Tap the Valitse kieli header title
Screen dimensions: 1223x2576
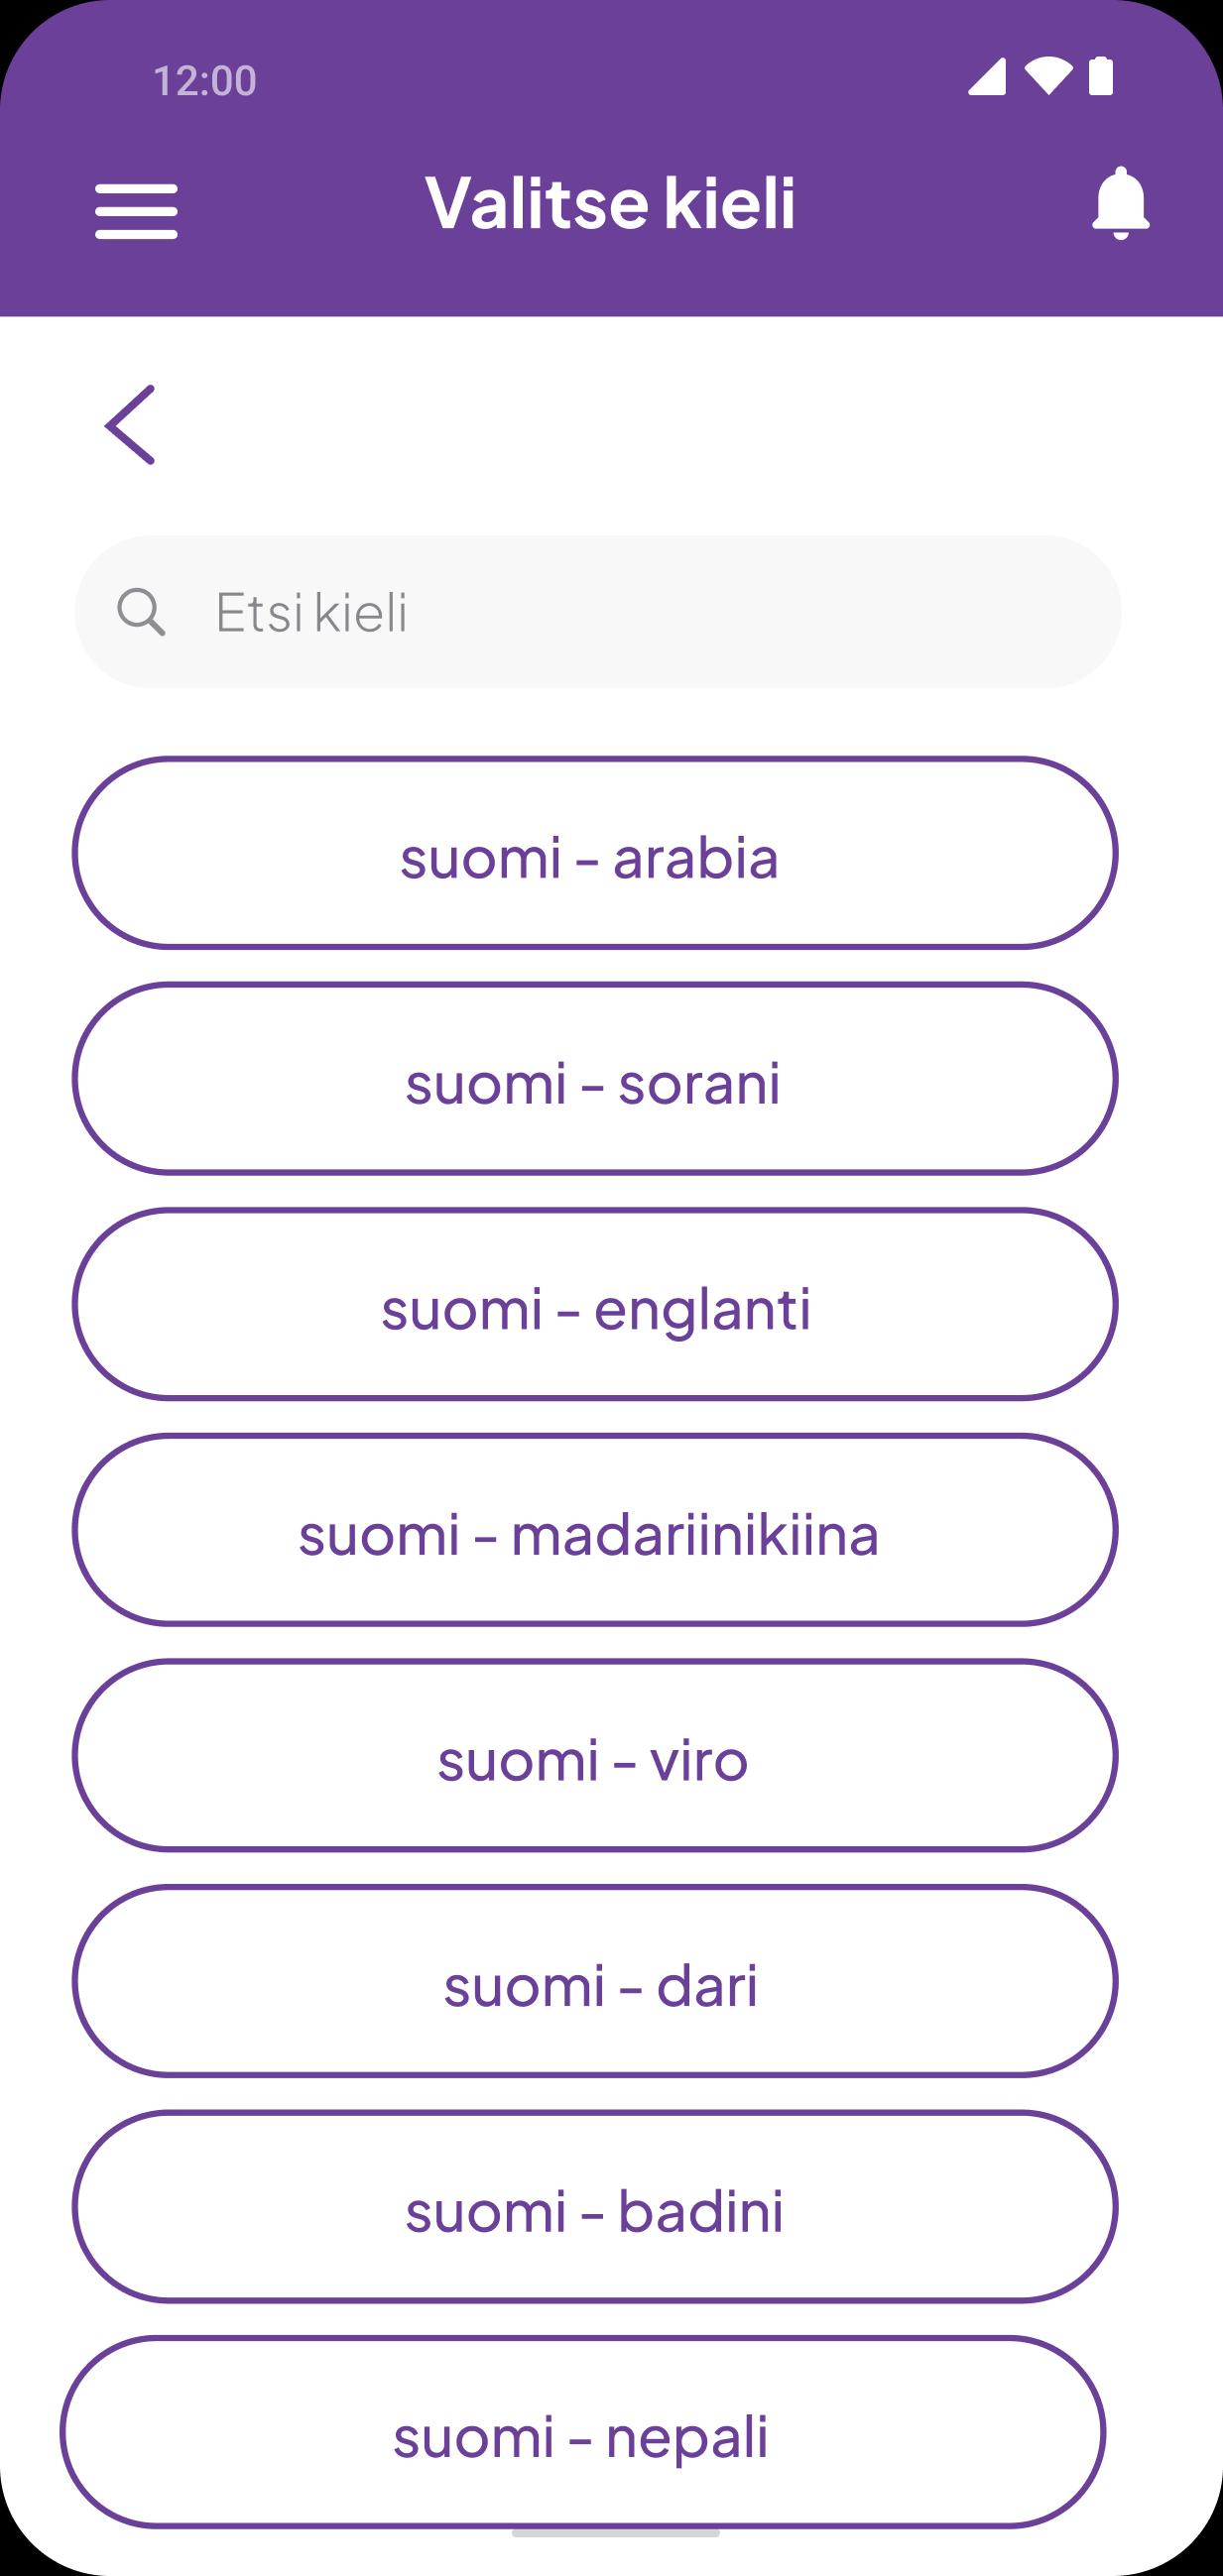[x=610, y=204]
